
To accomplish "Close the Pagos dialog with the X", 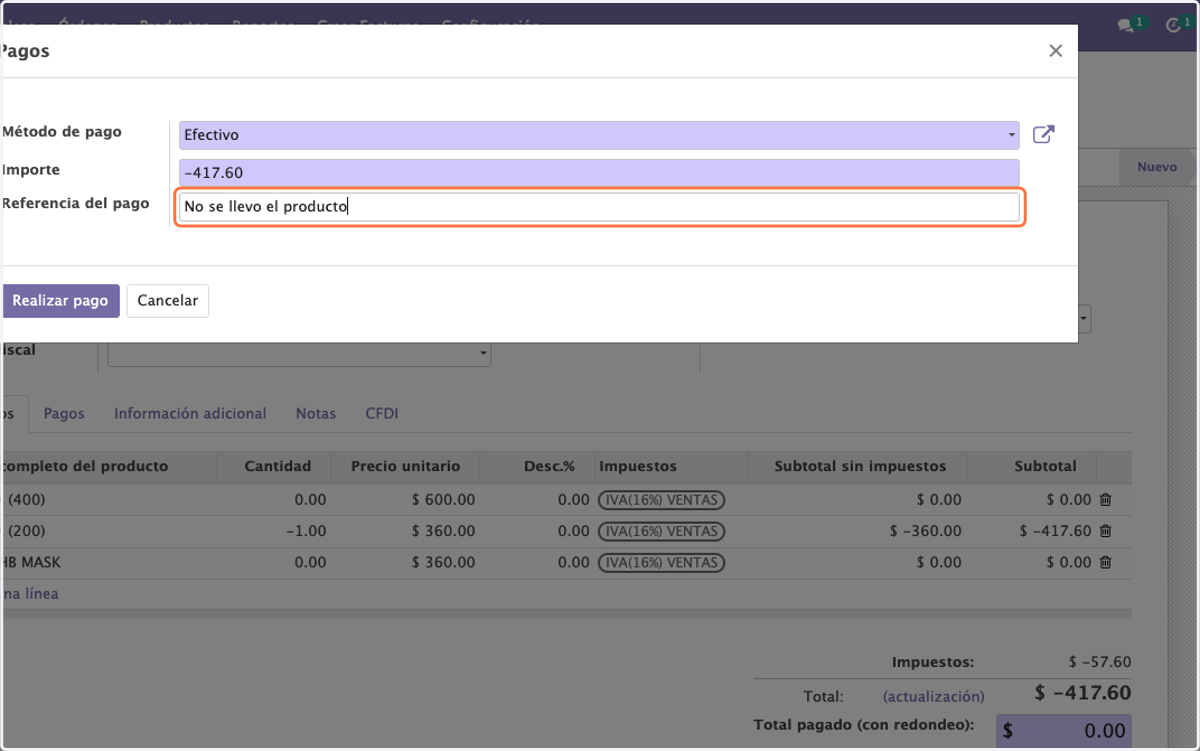I will (x=1055, y=51).
